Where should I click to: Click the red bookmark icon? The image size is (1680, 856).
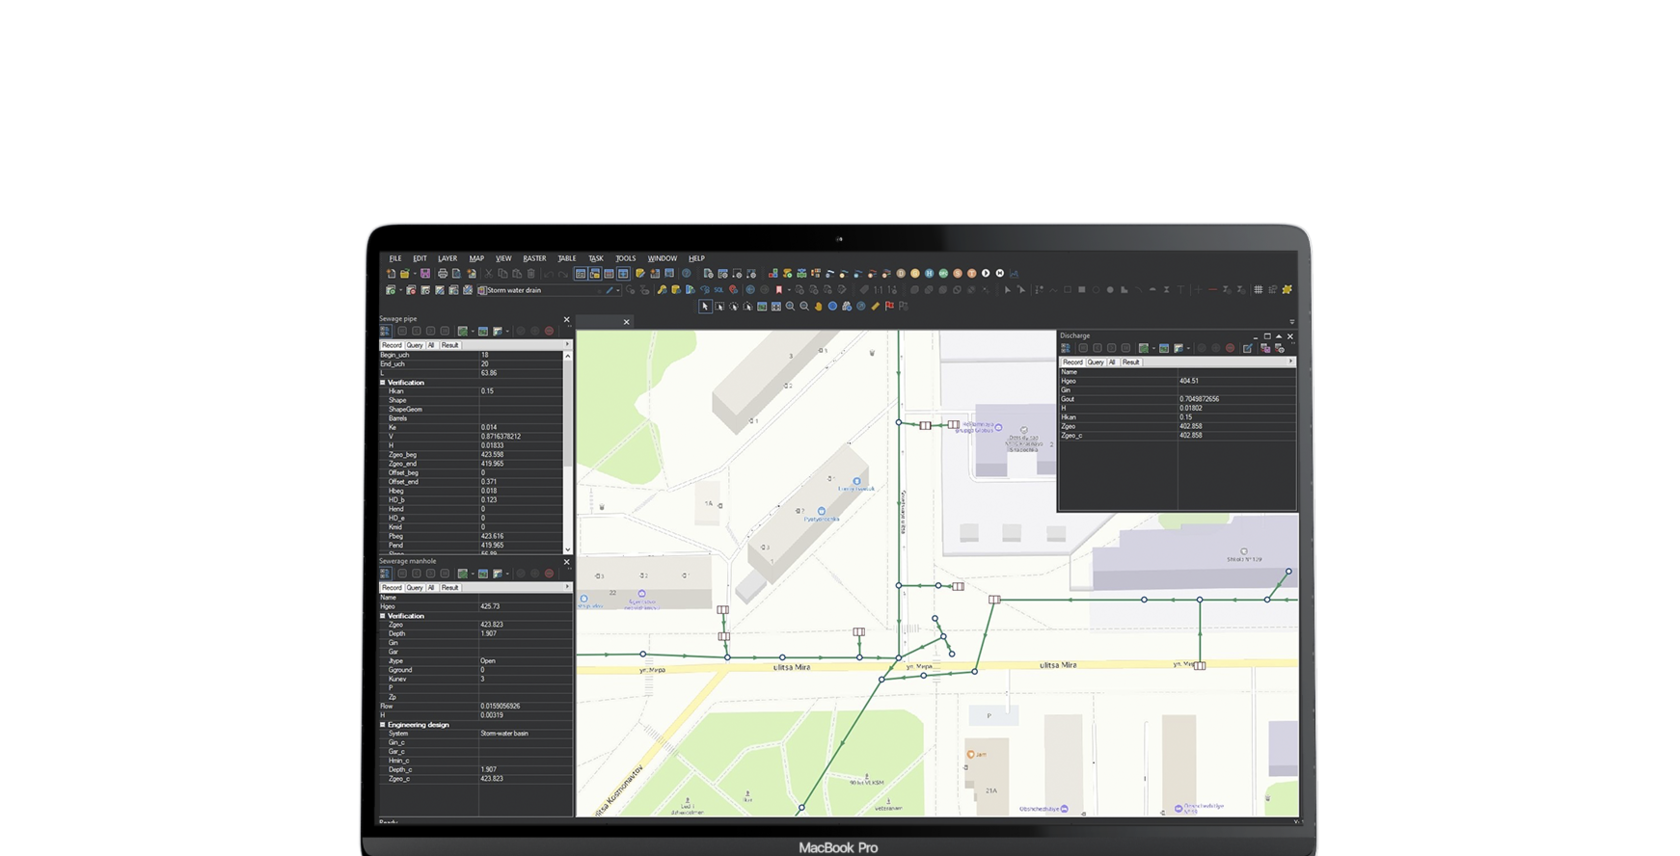pos(778,290)
